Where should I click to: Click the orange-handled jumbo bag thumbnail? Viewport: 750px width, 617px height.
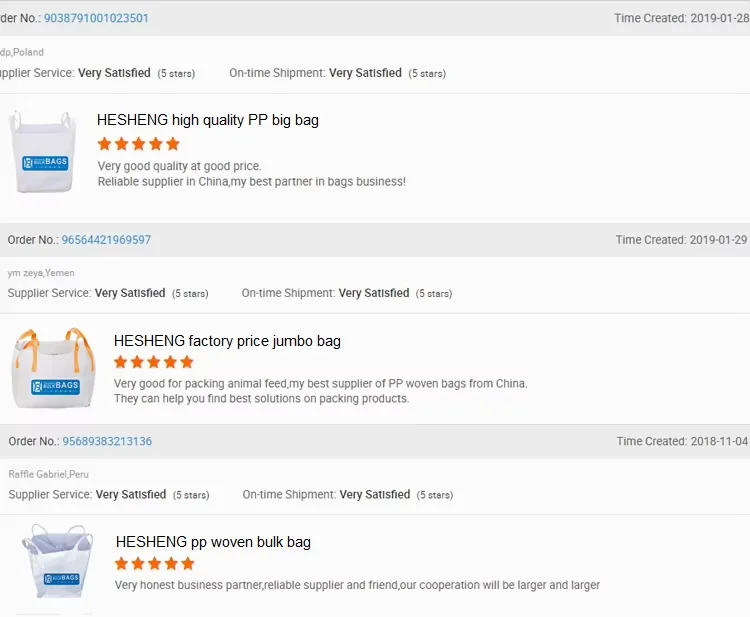54,367
